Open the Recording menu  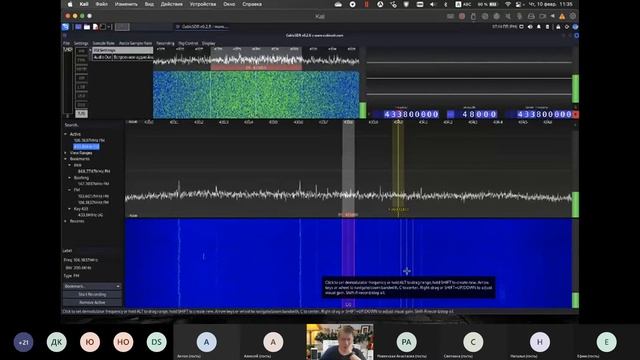(x=165, y=43)
